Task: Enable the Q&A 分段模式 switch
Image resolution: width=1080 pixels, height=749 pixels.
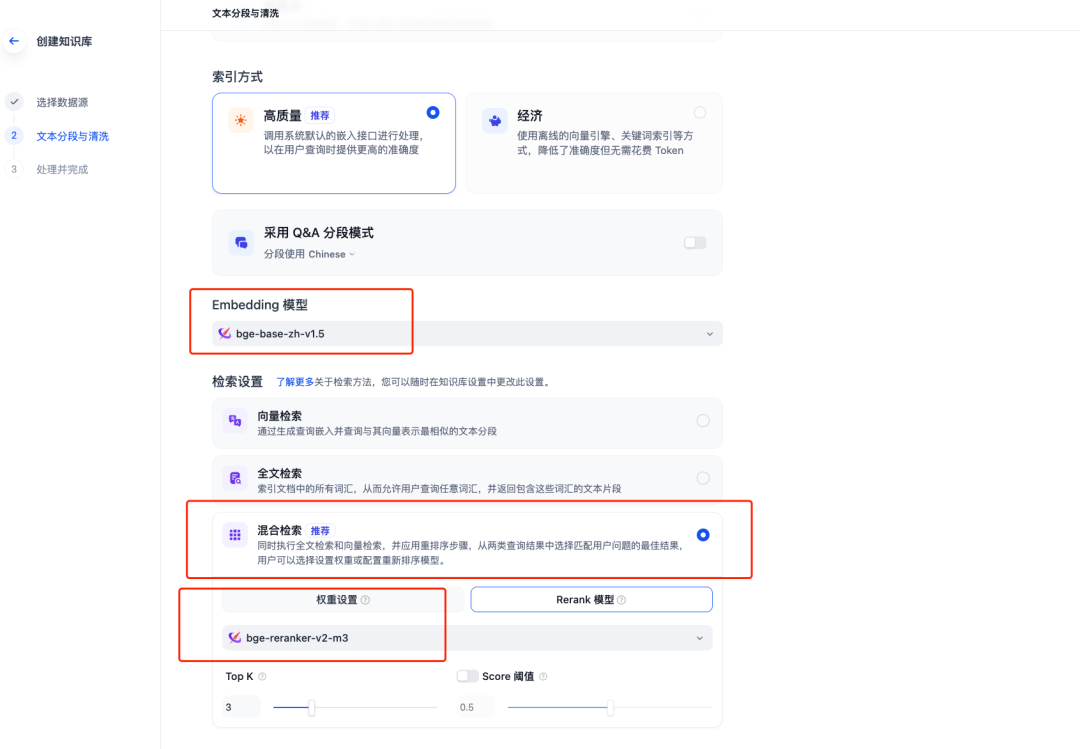Action: pyautogui.click(x=694, y=242)
